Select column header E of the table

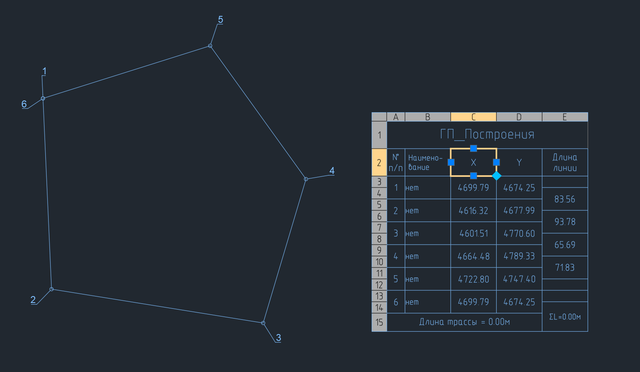565,117
